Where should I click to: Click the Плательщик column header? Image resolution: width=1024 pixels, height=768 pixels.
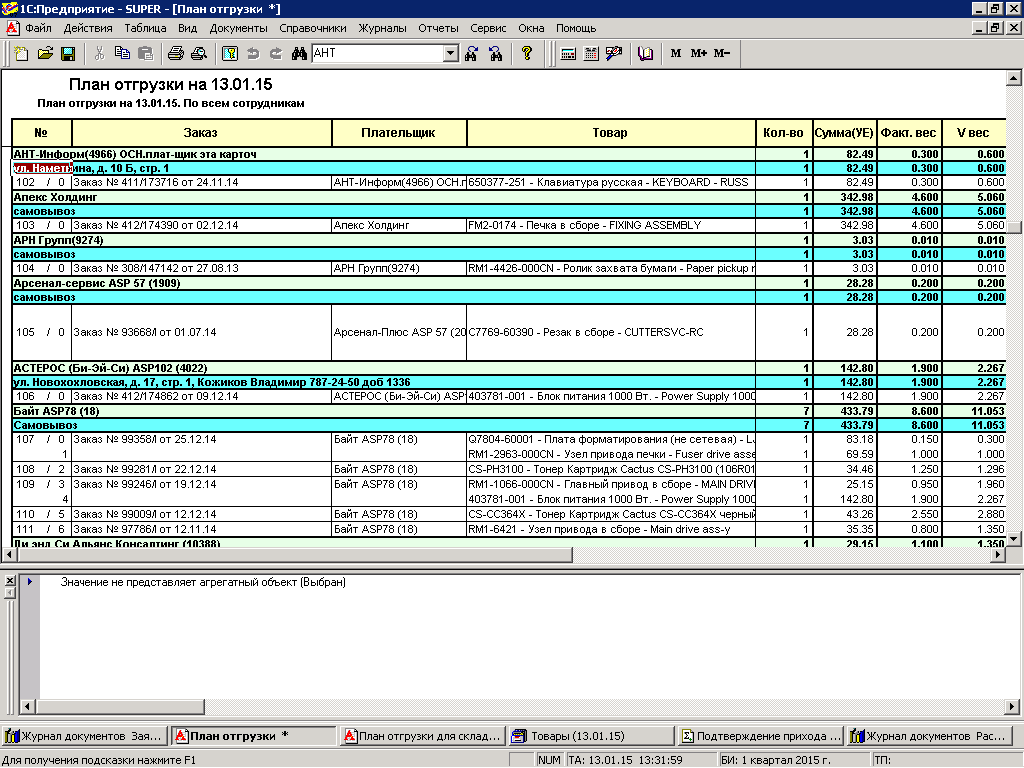click(x=398, y=133)
